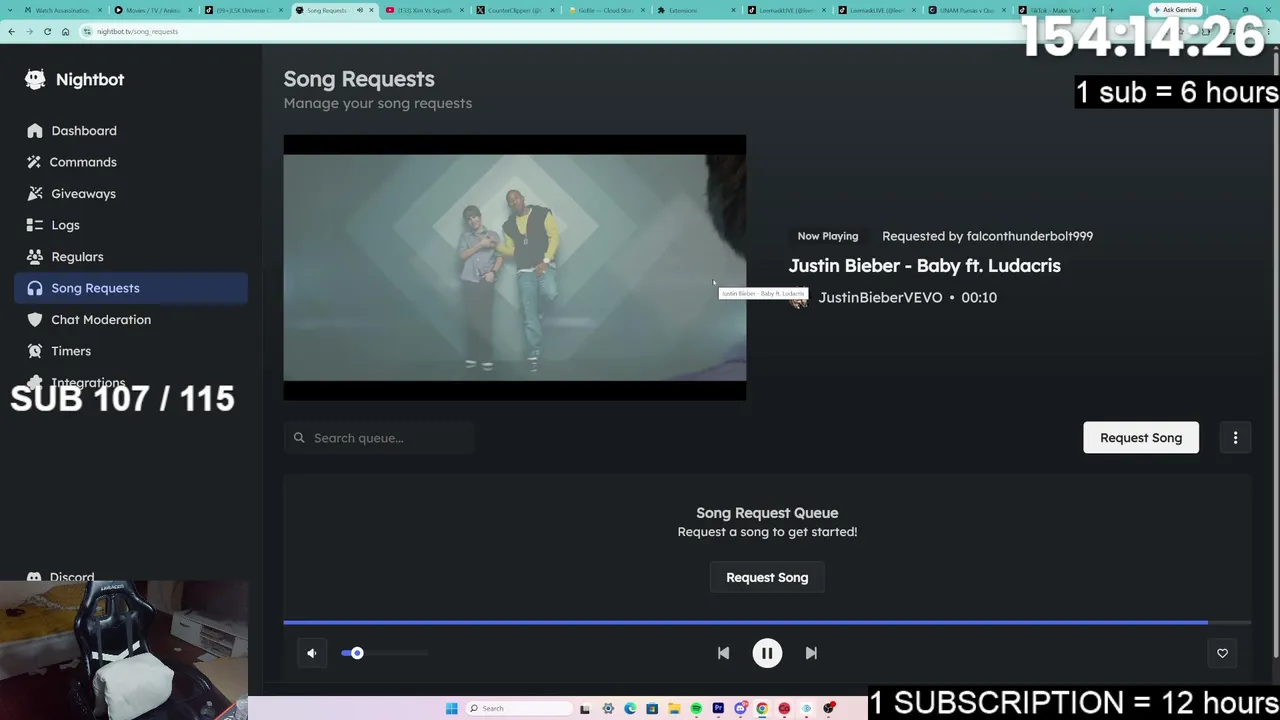The image size is (1280, 720).
Task: Click Request Song in the empty queue
Action: pos(767,577)
